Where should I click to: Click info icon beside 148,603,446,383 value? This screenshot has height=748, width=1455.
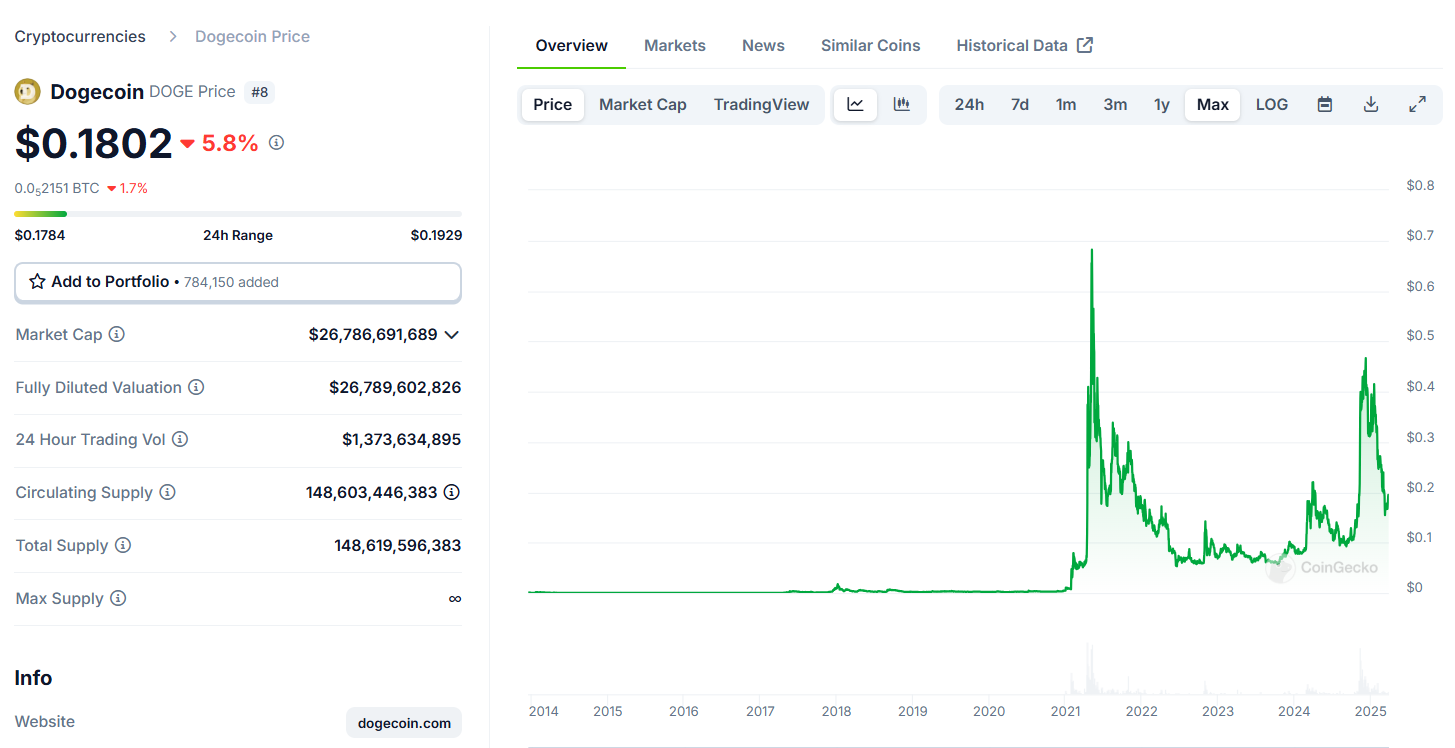(452, 492)
